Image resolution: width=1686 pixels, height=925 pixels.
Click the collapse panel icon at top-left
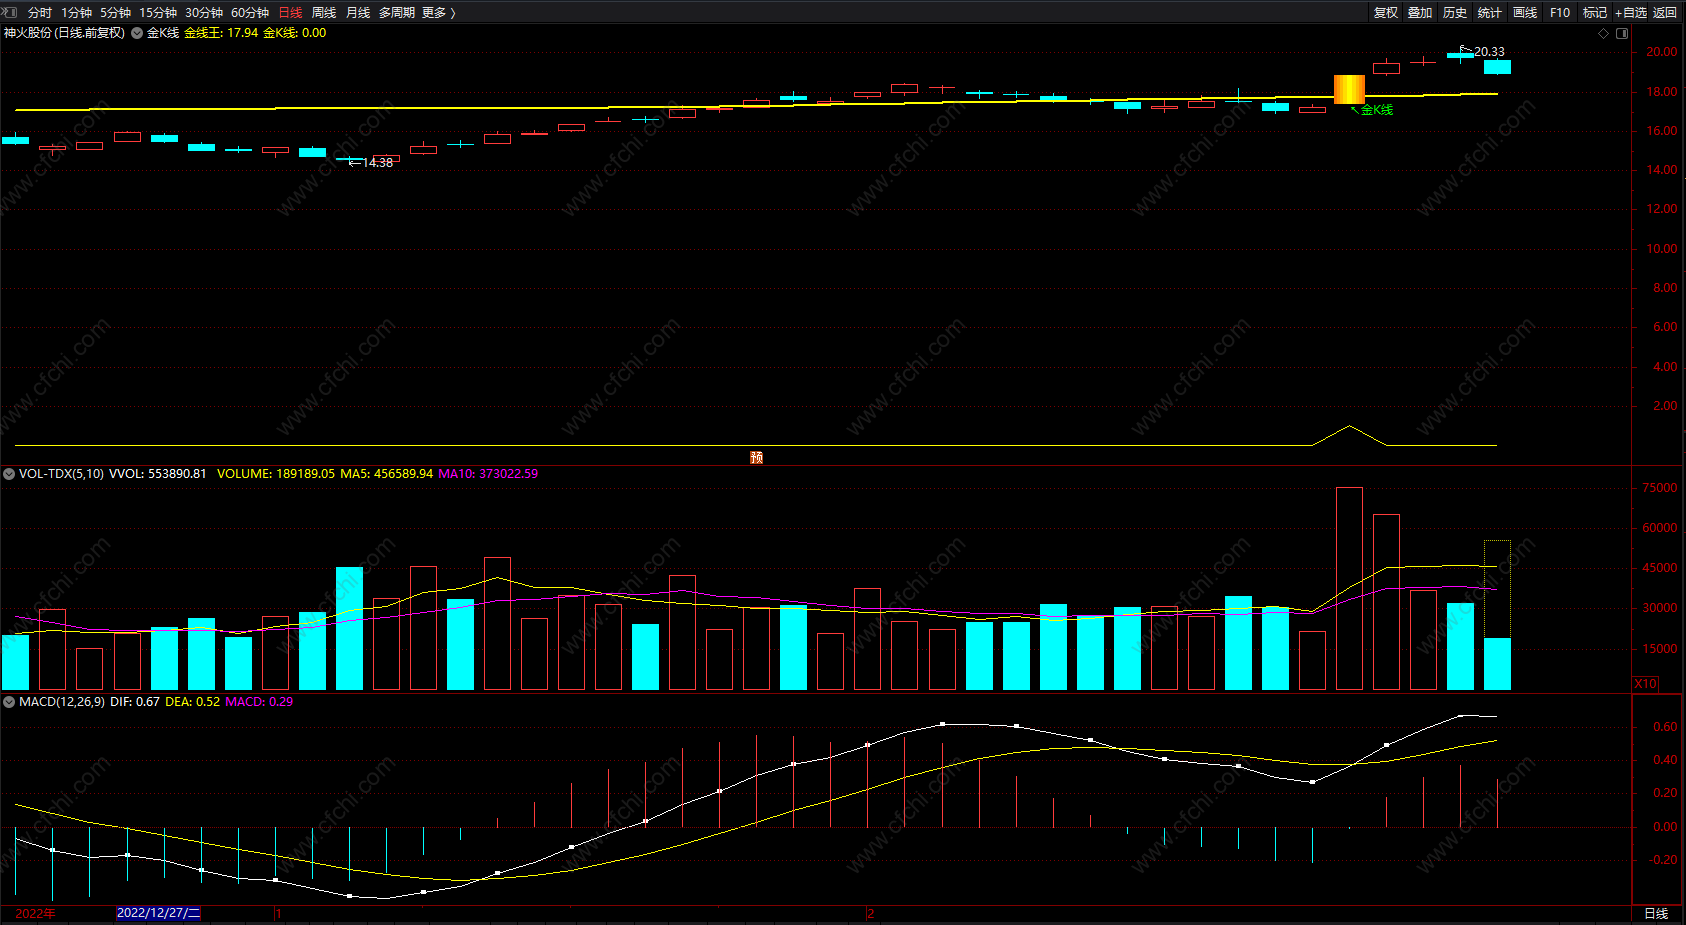(10, 12)
